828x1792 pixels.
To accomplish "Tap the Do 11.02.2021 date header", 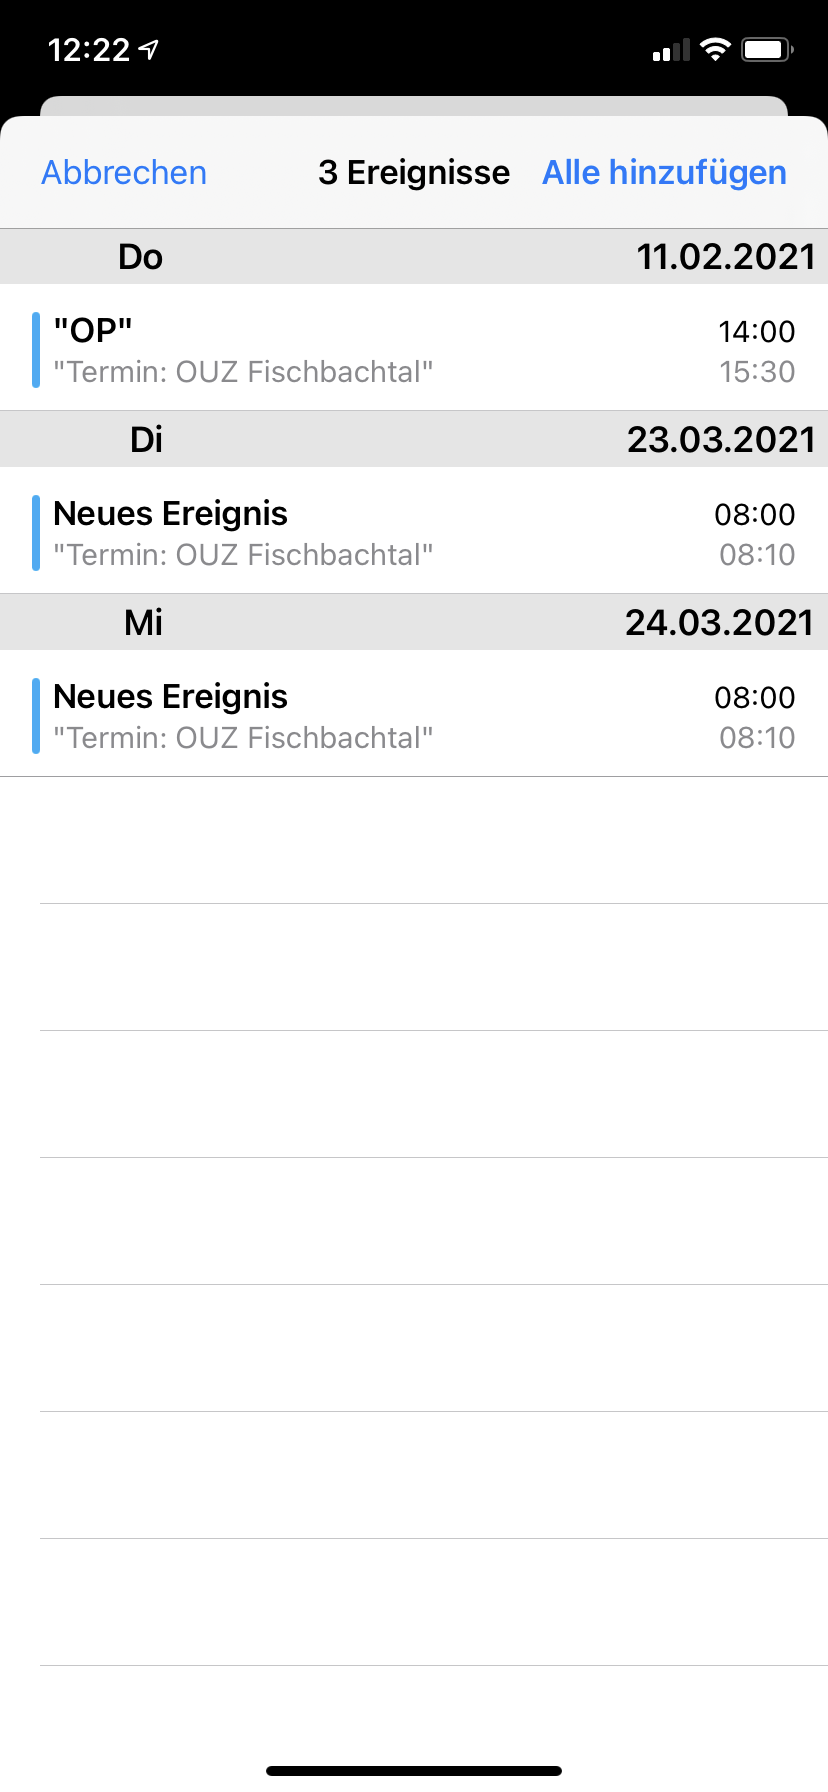I will coord(414,257).
